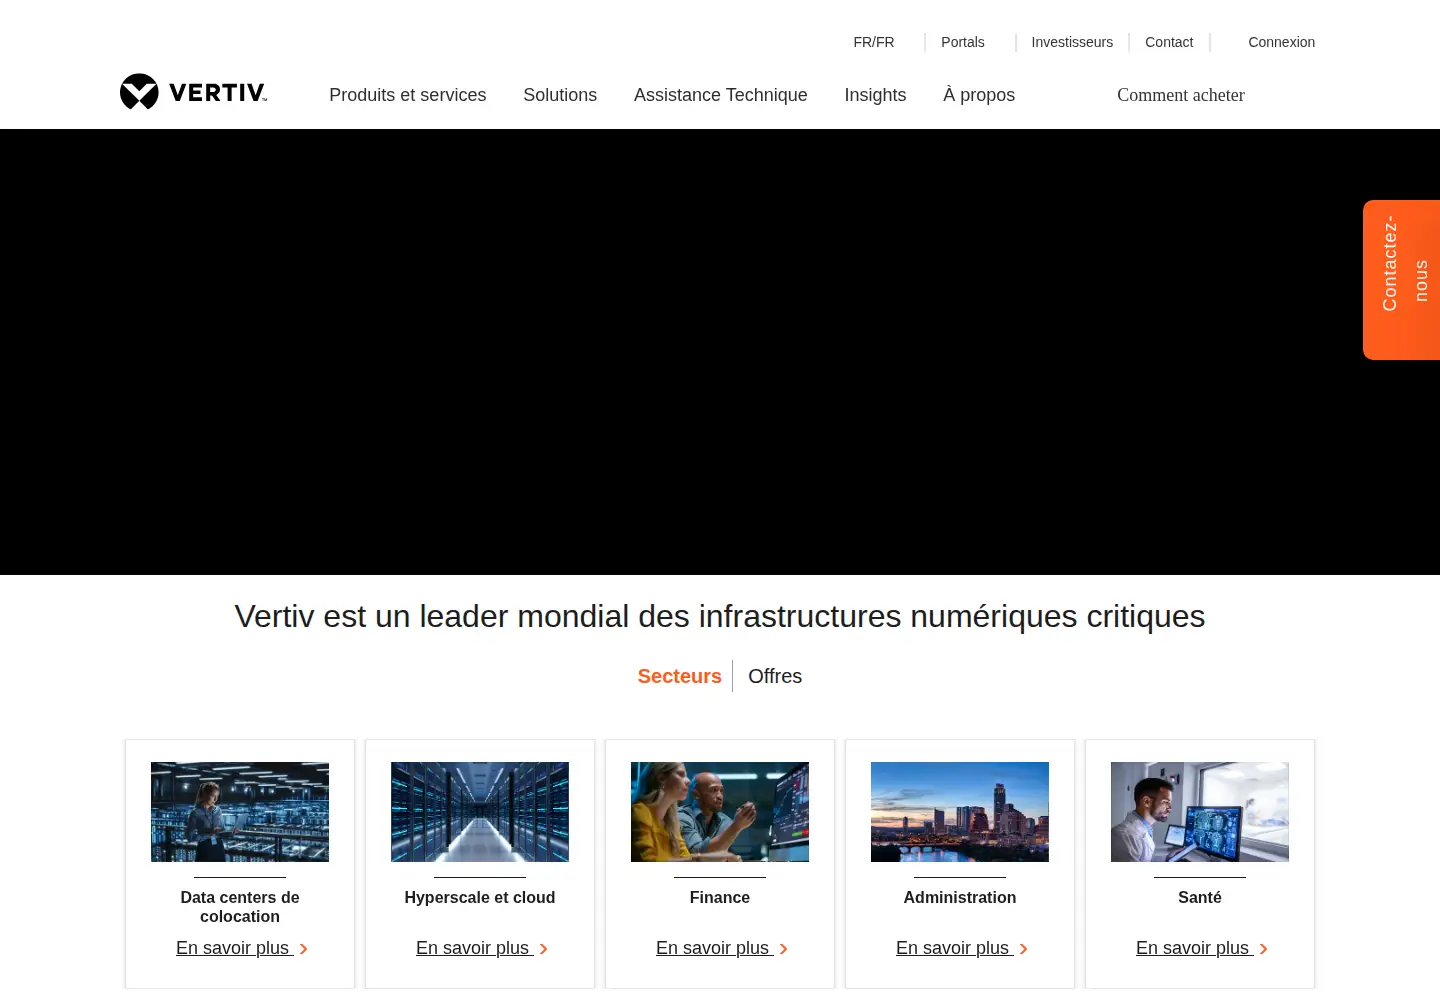
Task: Open the Santé image
Action: (x=1200, y=812)
